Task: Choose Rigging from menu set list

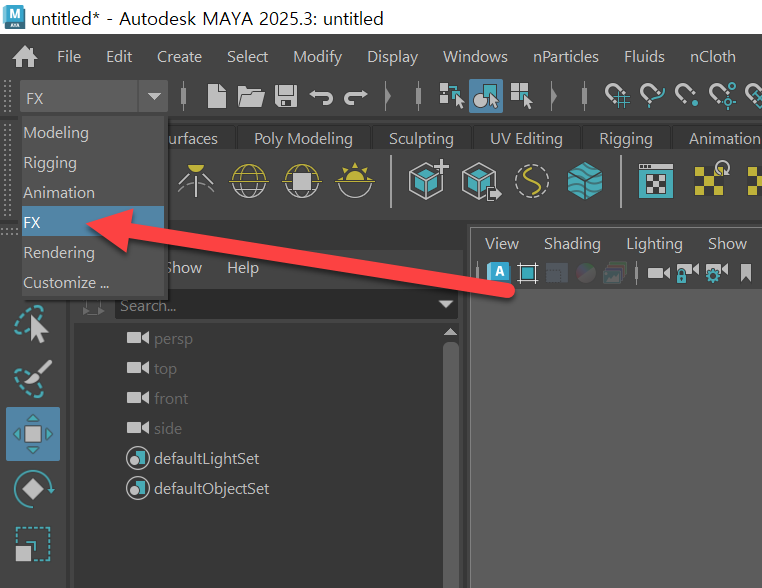Action: [x=93, y=163]
